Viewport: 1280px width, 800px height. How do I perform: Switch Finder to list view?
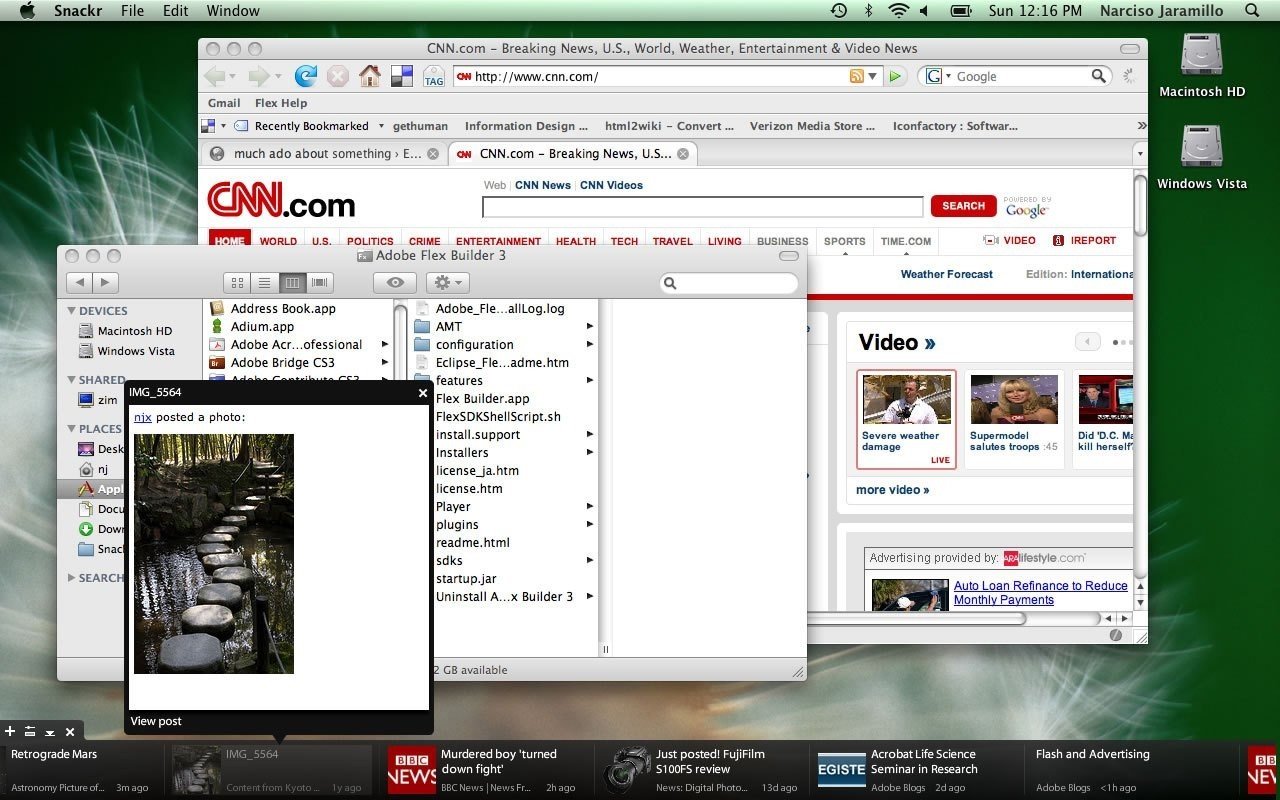[x=264, y=283]
